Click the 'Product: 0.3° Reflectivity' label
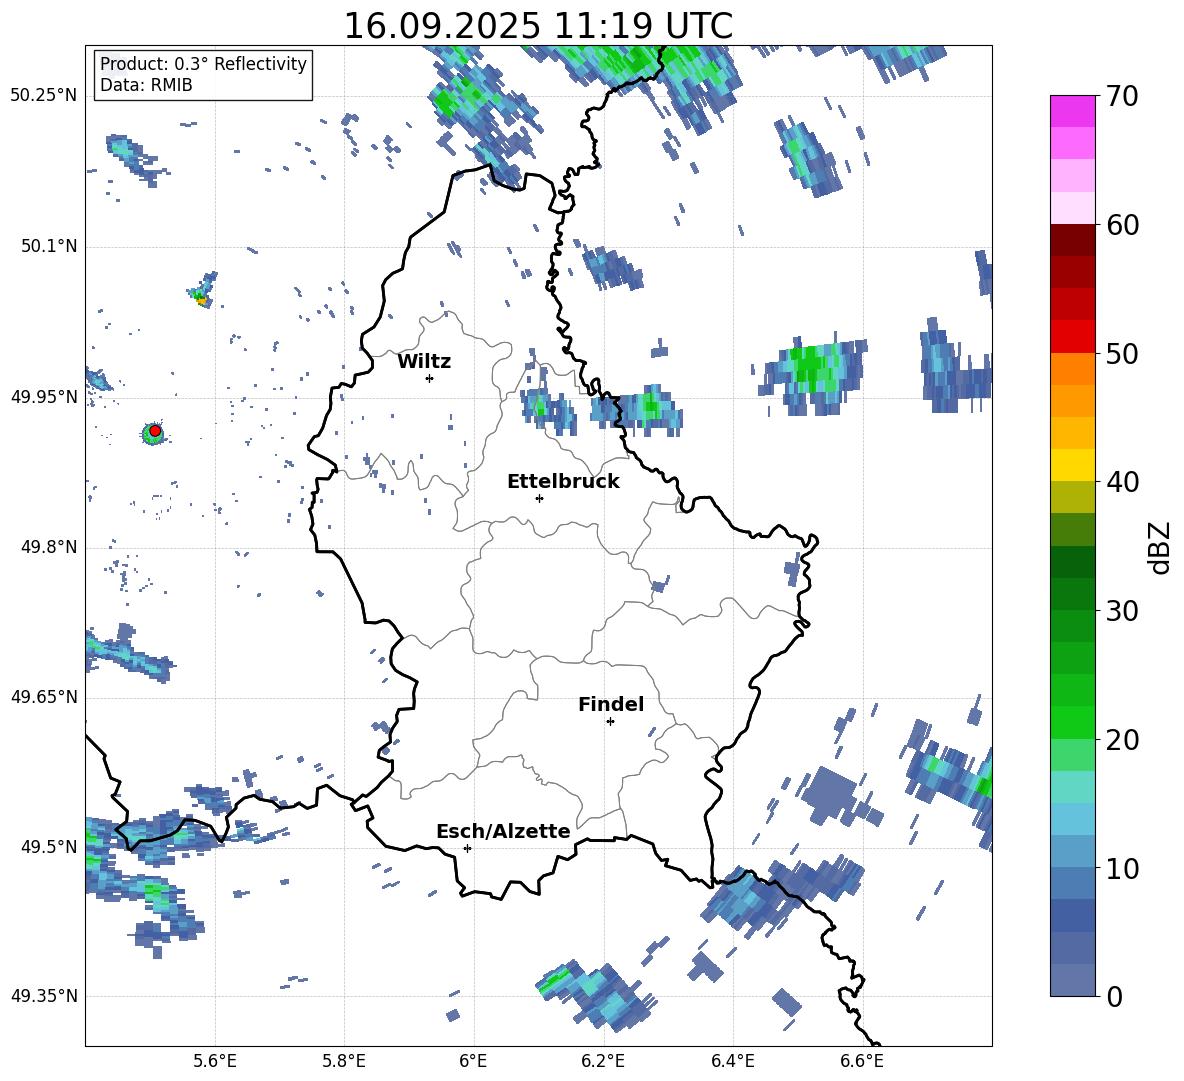This screenshot has height=1081, width=1184. tap(203, 63)
